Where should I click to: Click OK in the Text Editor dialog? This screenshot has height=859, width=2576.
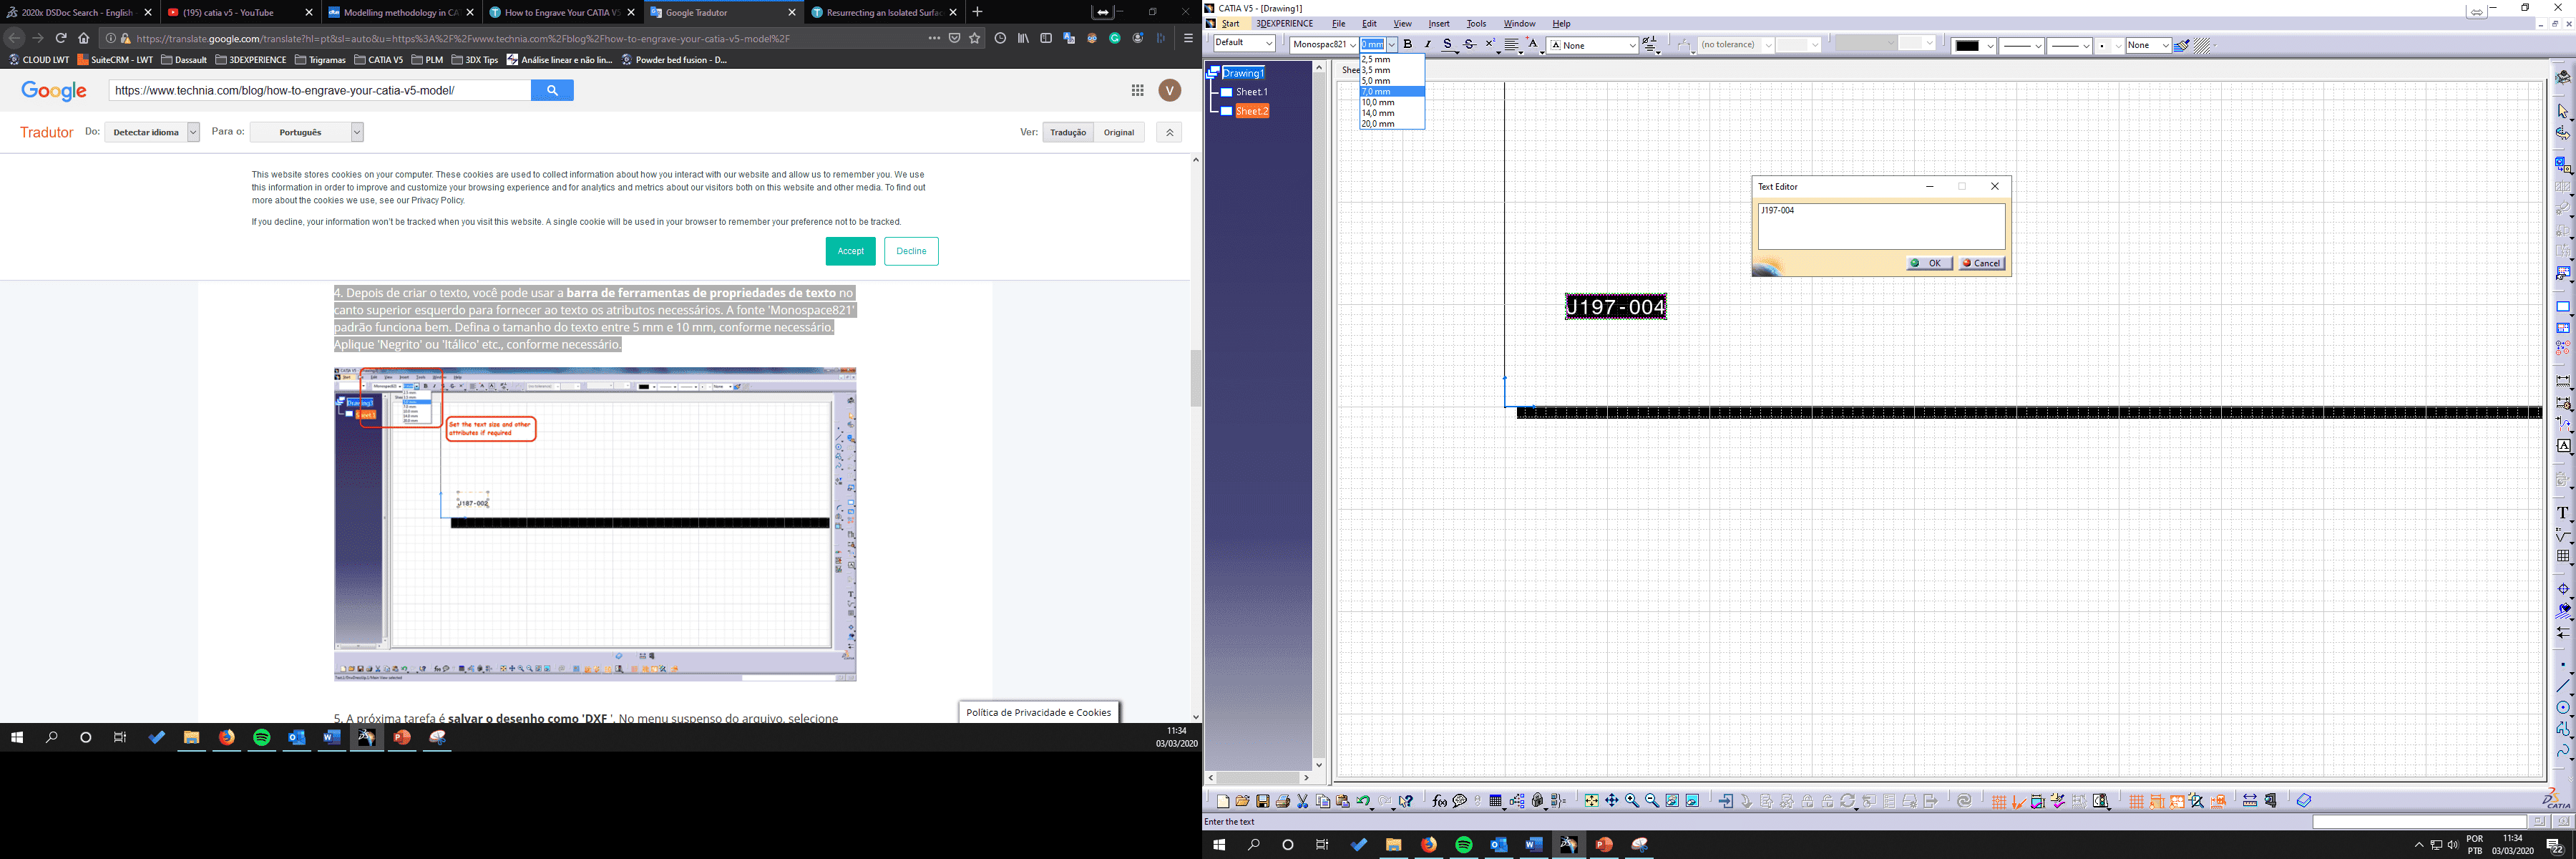pyautogui.click(x=1929, y=263)
